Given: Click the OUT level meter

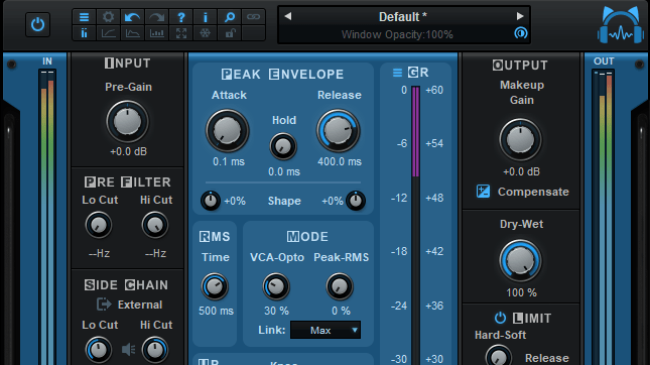Looking at the screenshot, I should [x=603, y=218].
